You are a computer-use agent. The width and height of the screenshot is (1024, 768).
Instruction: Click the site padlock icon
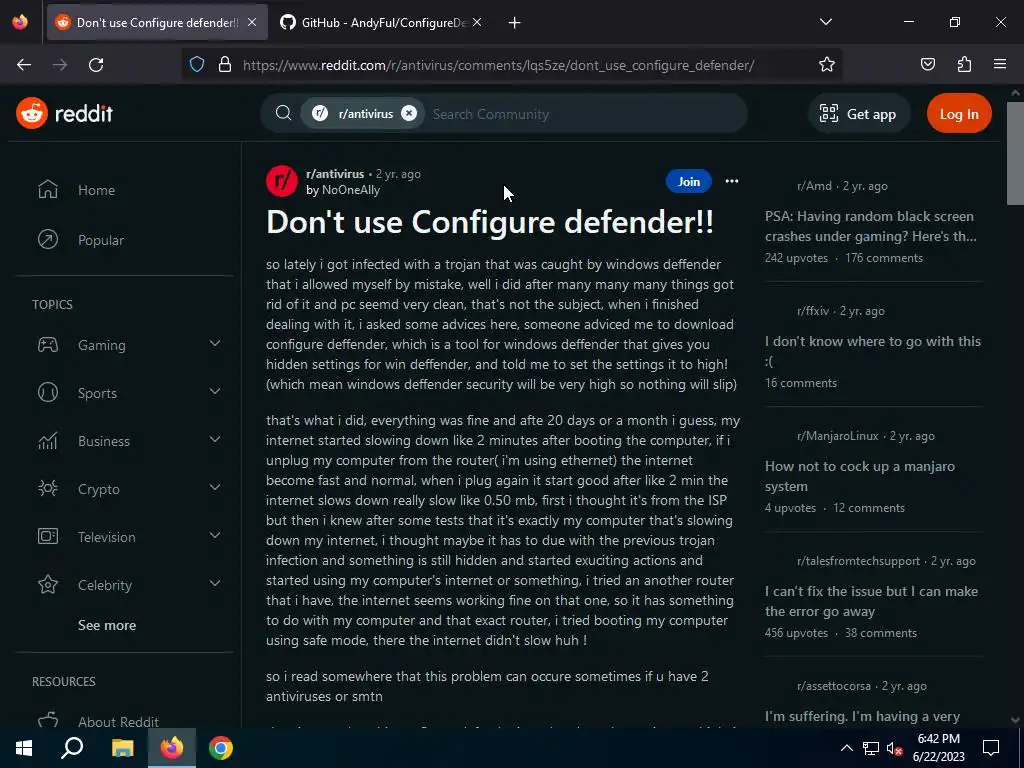(x=225, y=65)
